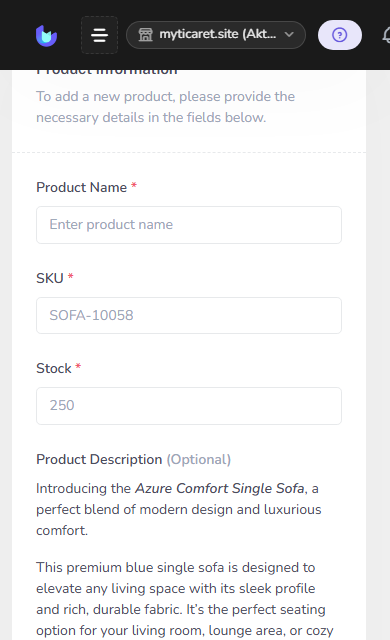The image size is (390, 640).
Task: Click the Product Name label
Action: (82, 187)
